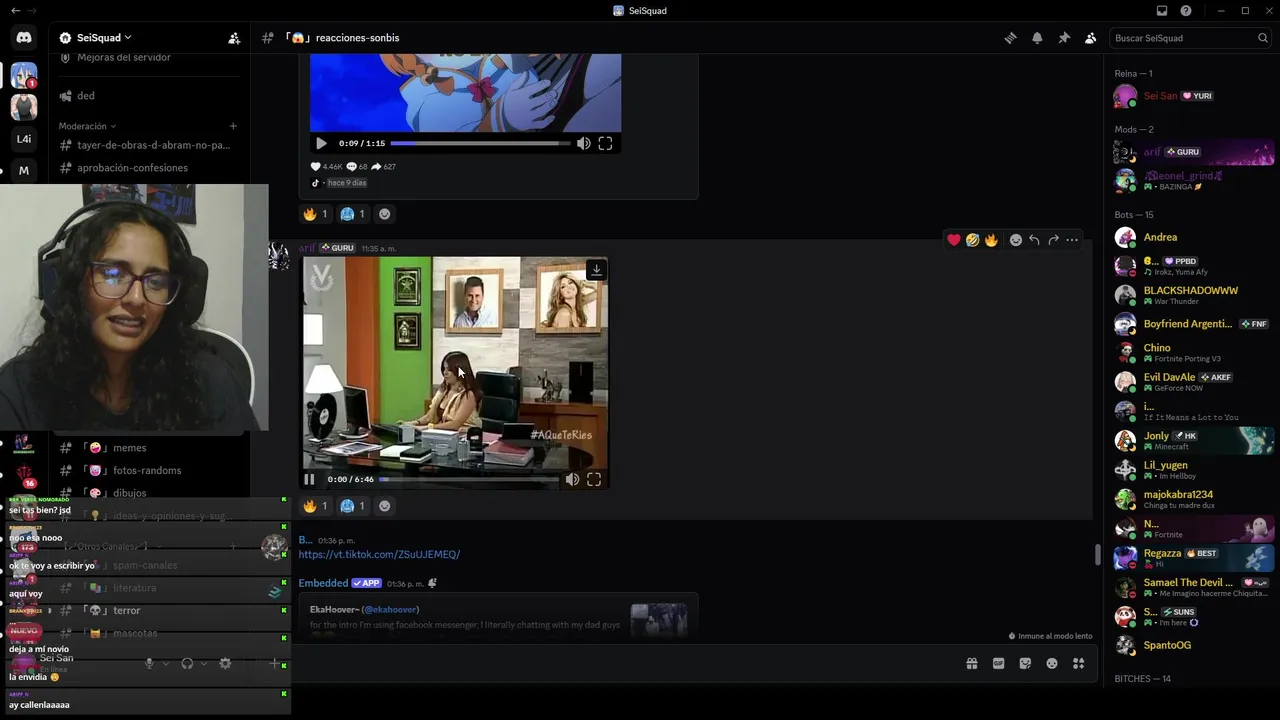Add reaction under the top video
Image resolution: width=1280 pixels, height=720 pixels.
click(385, 214)
